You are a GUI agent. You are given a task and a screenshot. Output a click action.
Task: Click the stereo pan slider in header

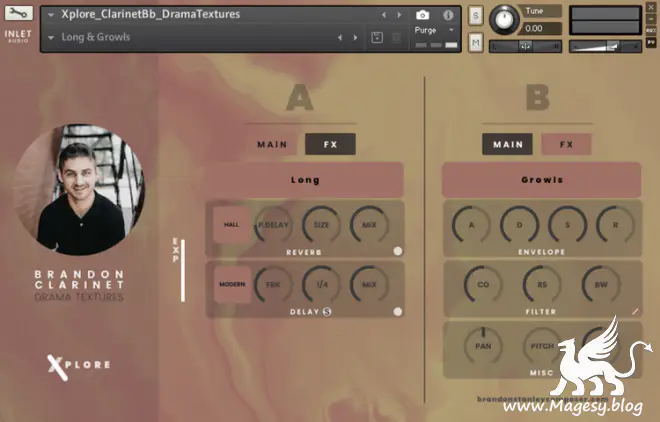525,46
